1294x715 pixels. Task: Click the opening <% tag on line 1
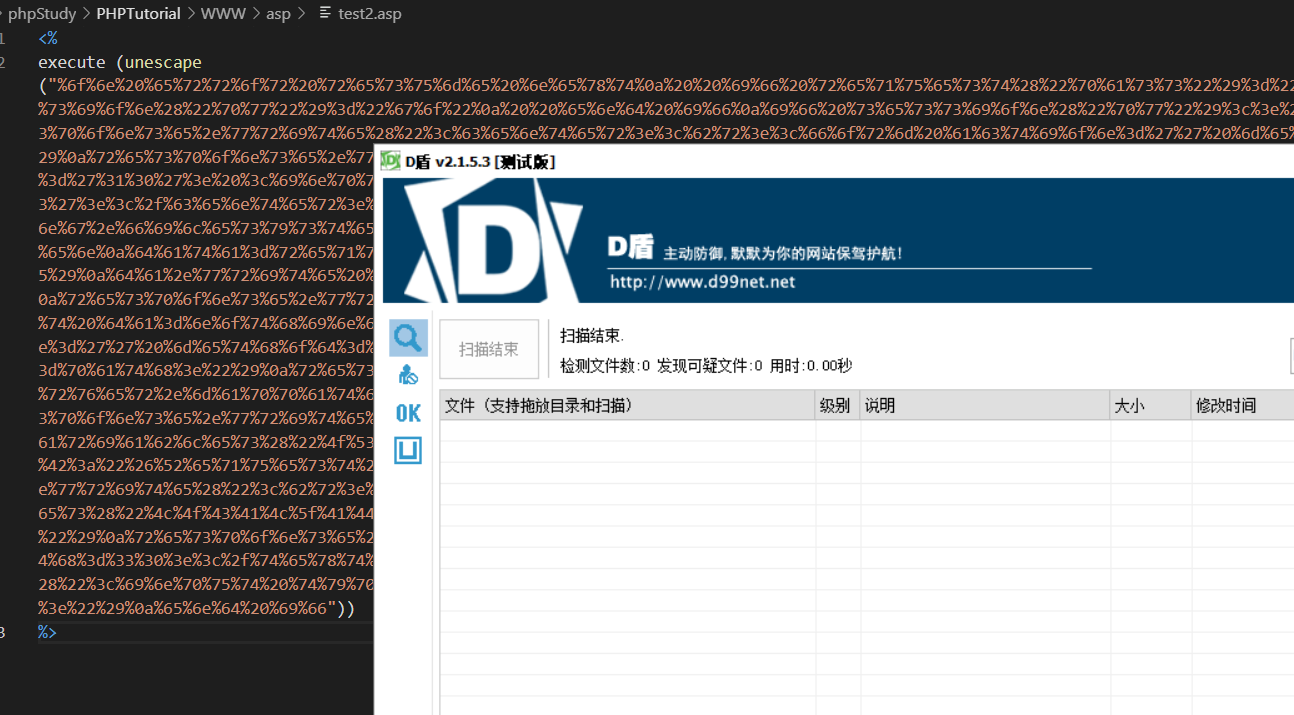tap(48, 38)
